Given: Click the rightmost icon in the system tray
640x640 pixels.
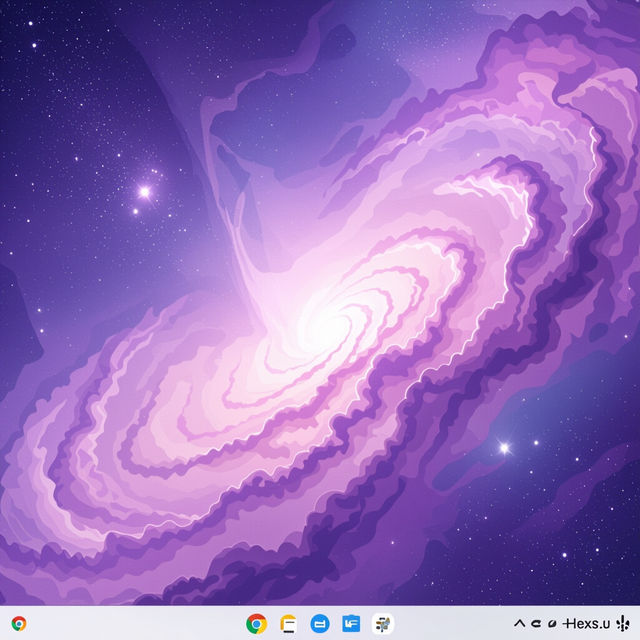Looking at the screenshot, I should coord(622,623).
